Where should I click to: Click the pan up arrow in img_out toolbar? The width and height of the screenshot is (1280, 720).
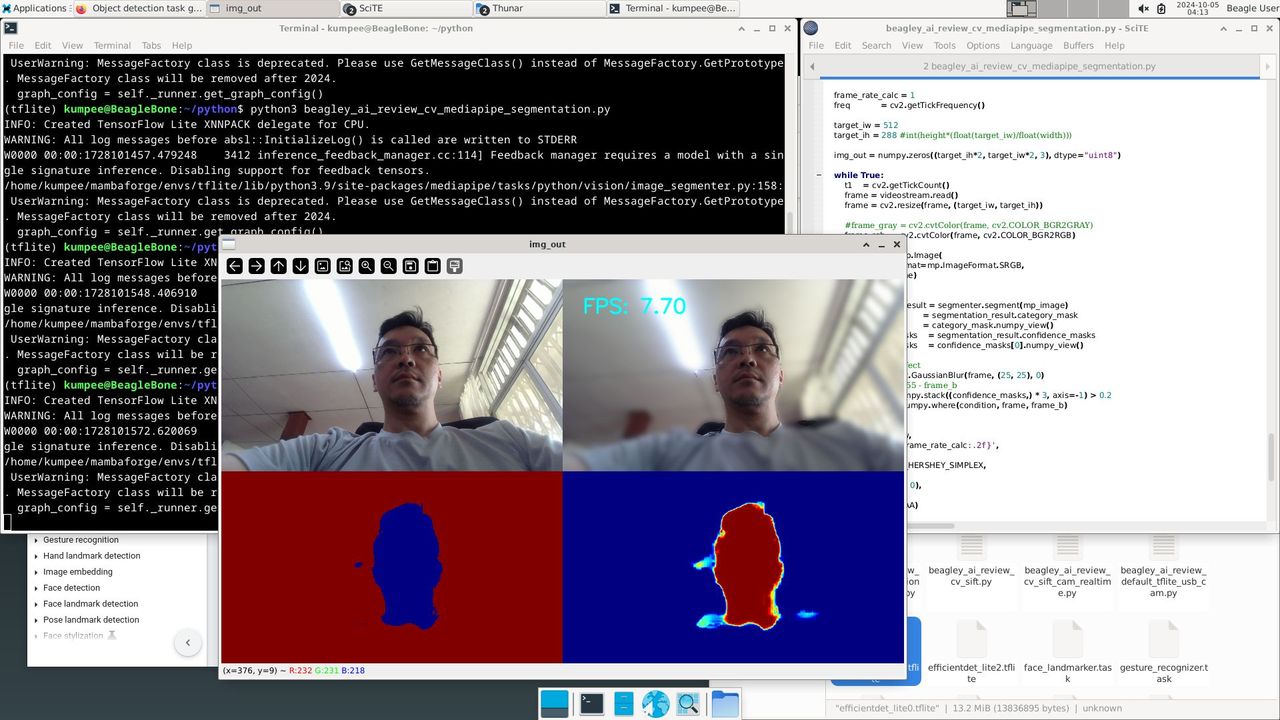click(279, 266)
